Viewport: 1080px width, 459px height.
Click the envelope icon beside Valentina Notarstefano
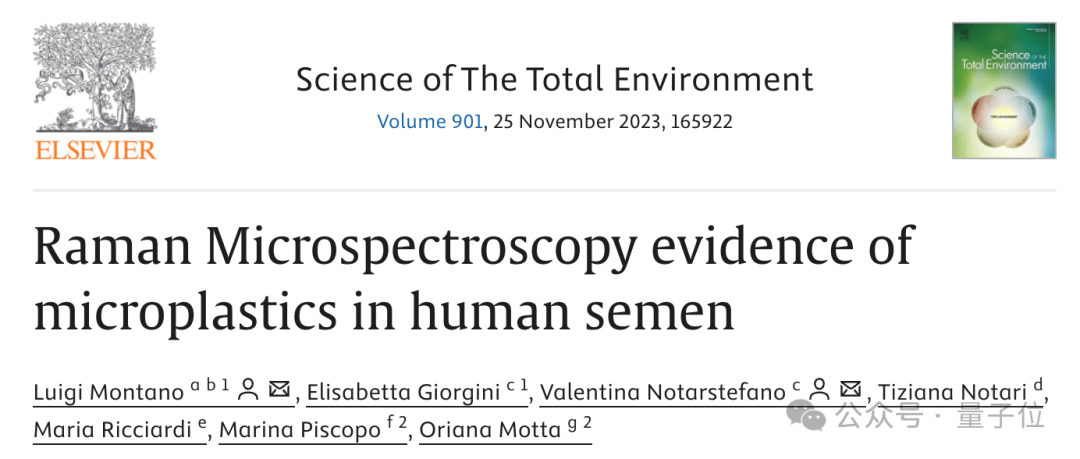(851, 389)
